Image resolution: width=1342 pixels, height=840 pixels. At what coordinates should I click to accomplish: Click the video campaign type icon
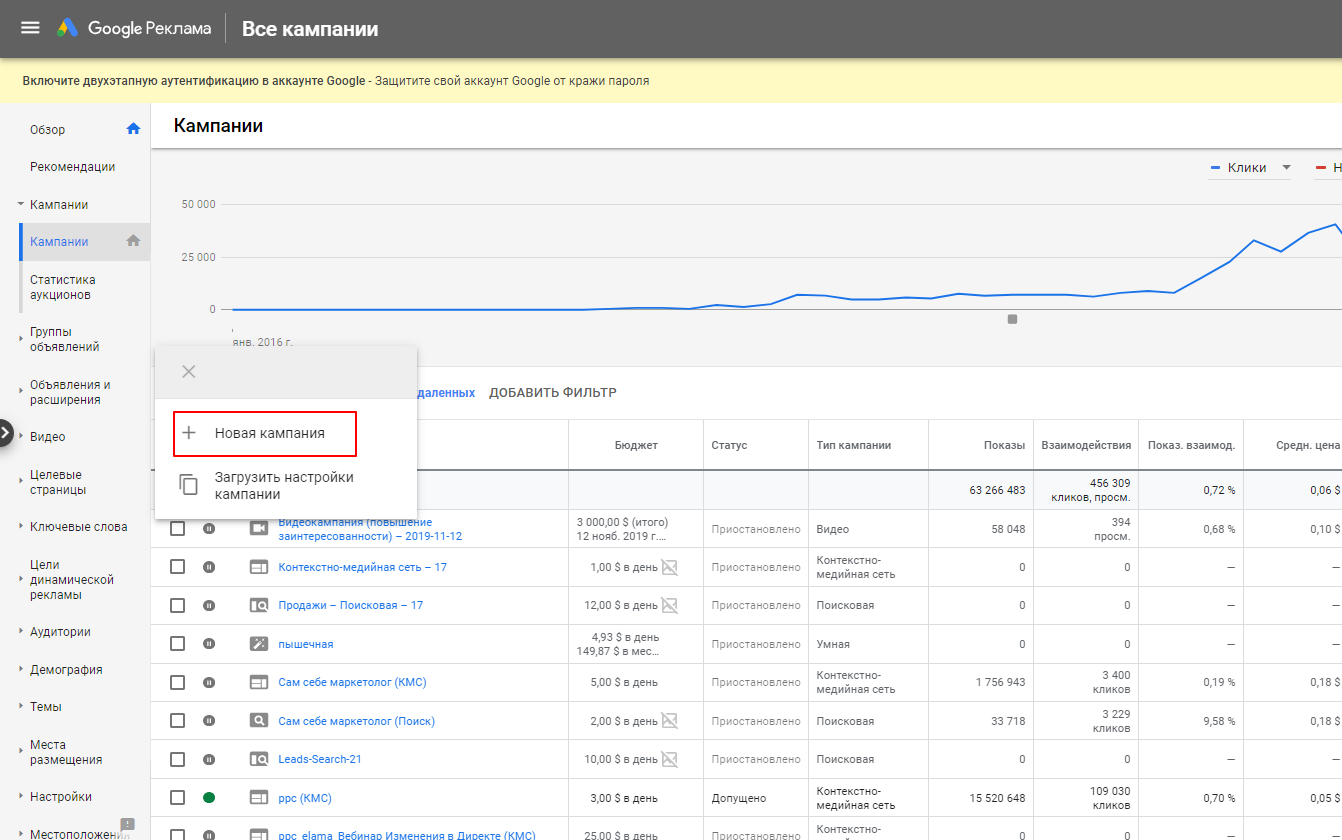click(x=259, y=529)
